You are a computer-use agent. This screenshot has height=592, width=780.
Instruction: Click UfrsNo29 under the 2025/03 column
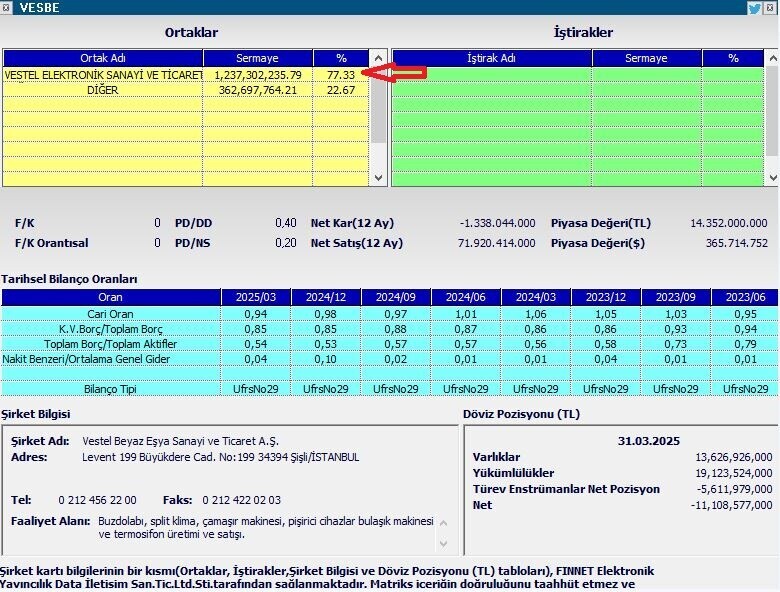256,389
